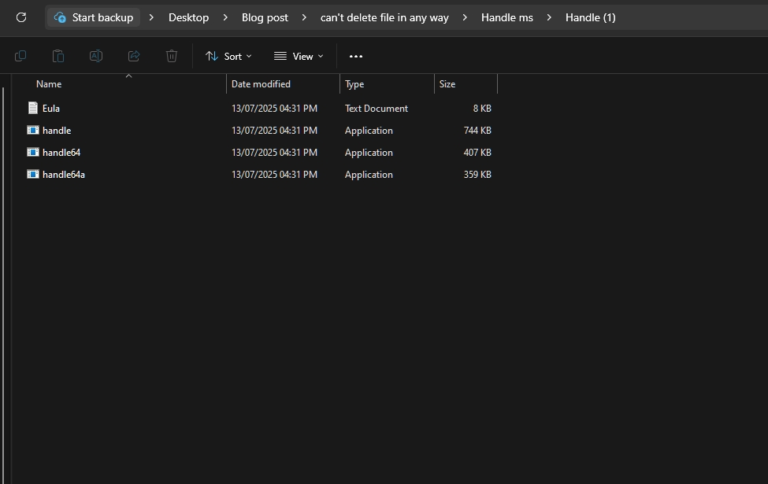Go to Desktop breadcrumb
This screenshot has width=768, height=484.
(x=189, y=18)
